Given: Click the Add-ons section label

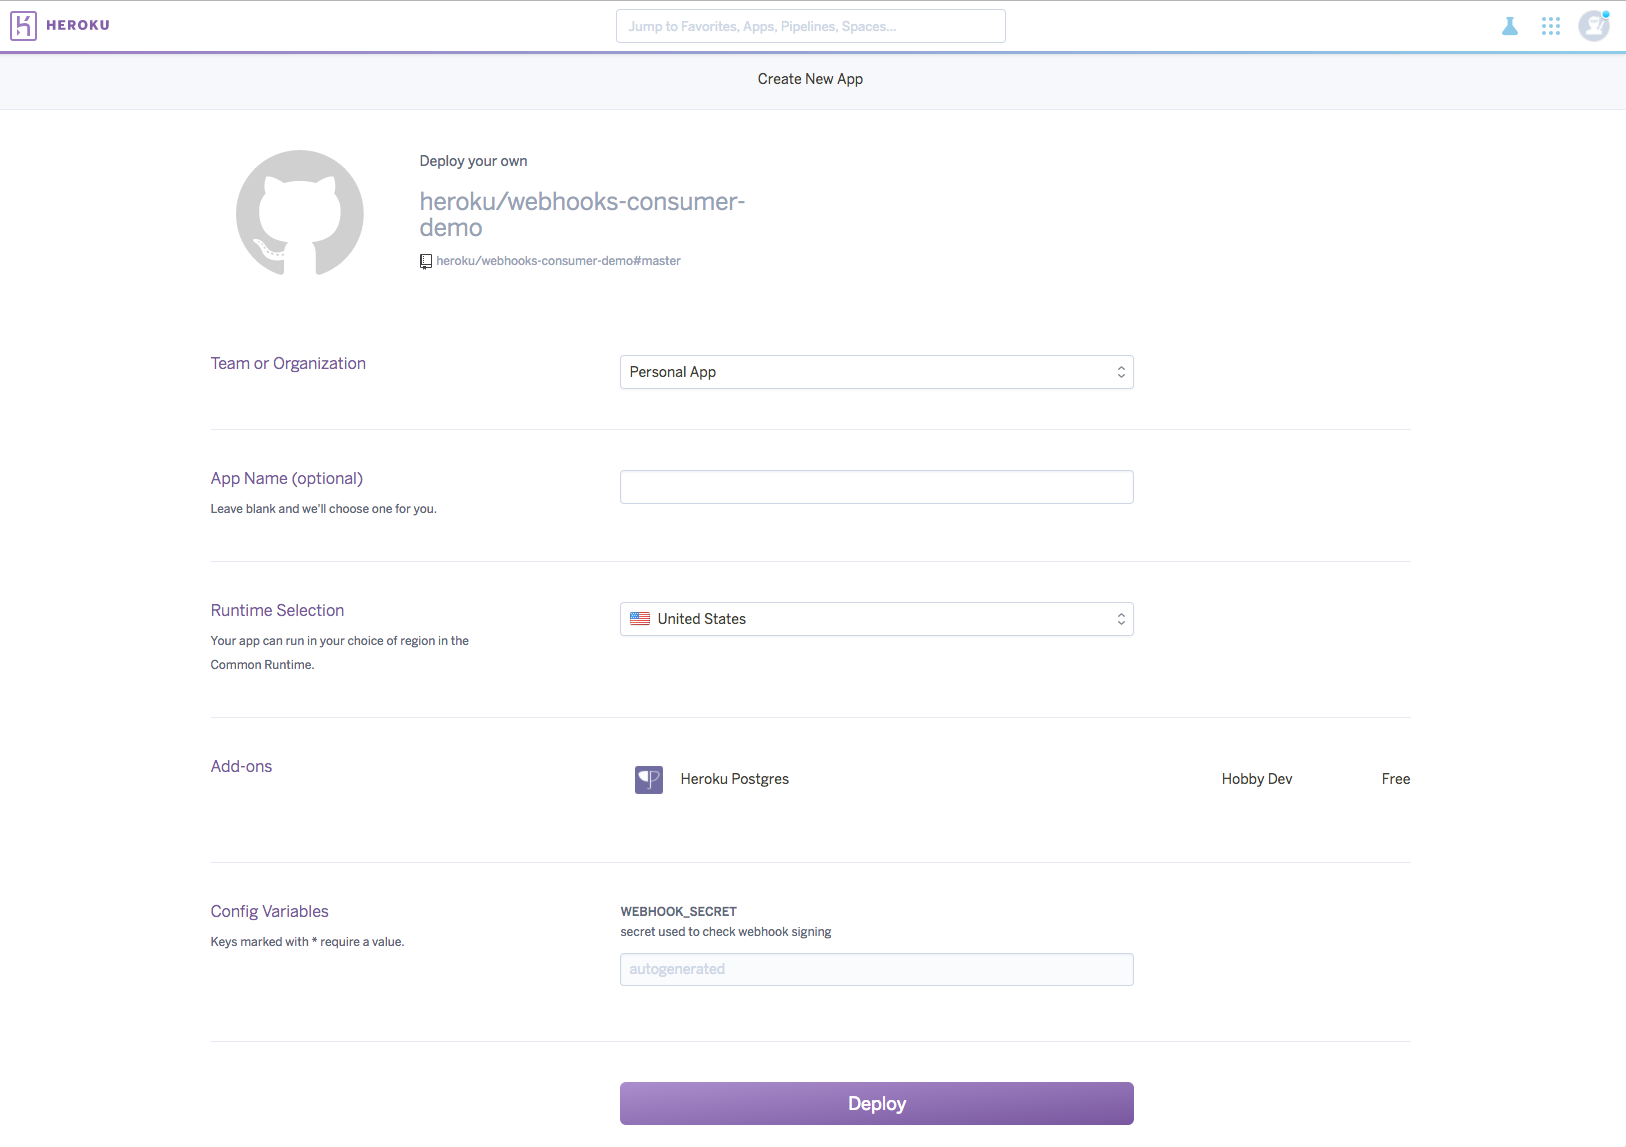Looking at the screenshot, I should (241, 766).
